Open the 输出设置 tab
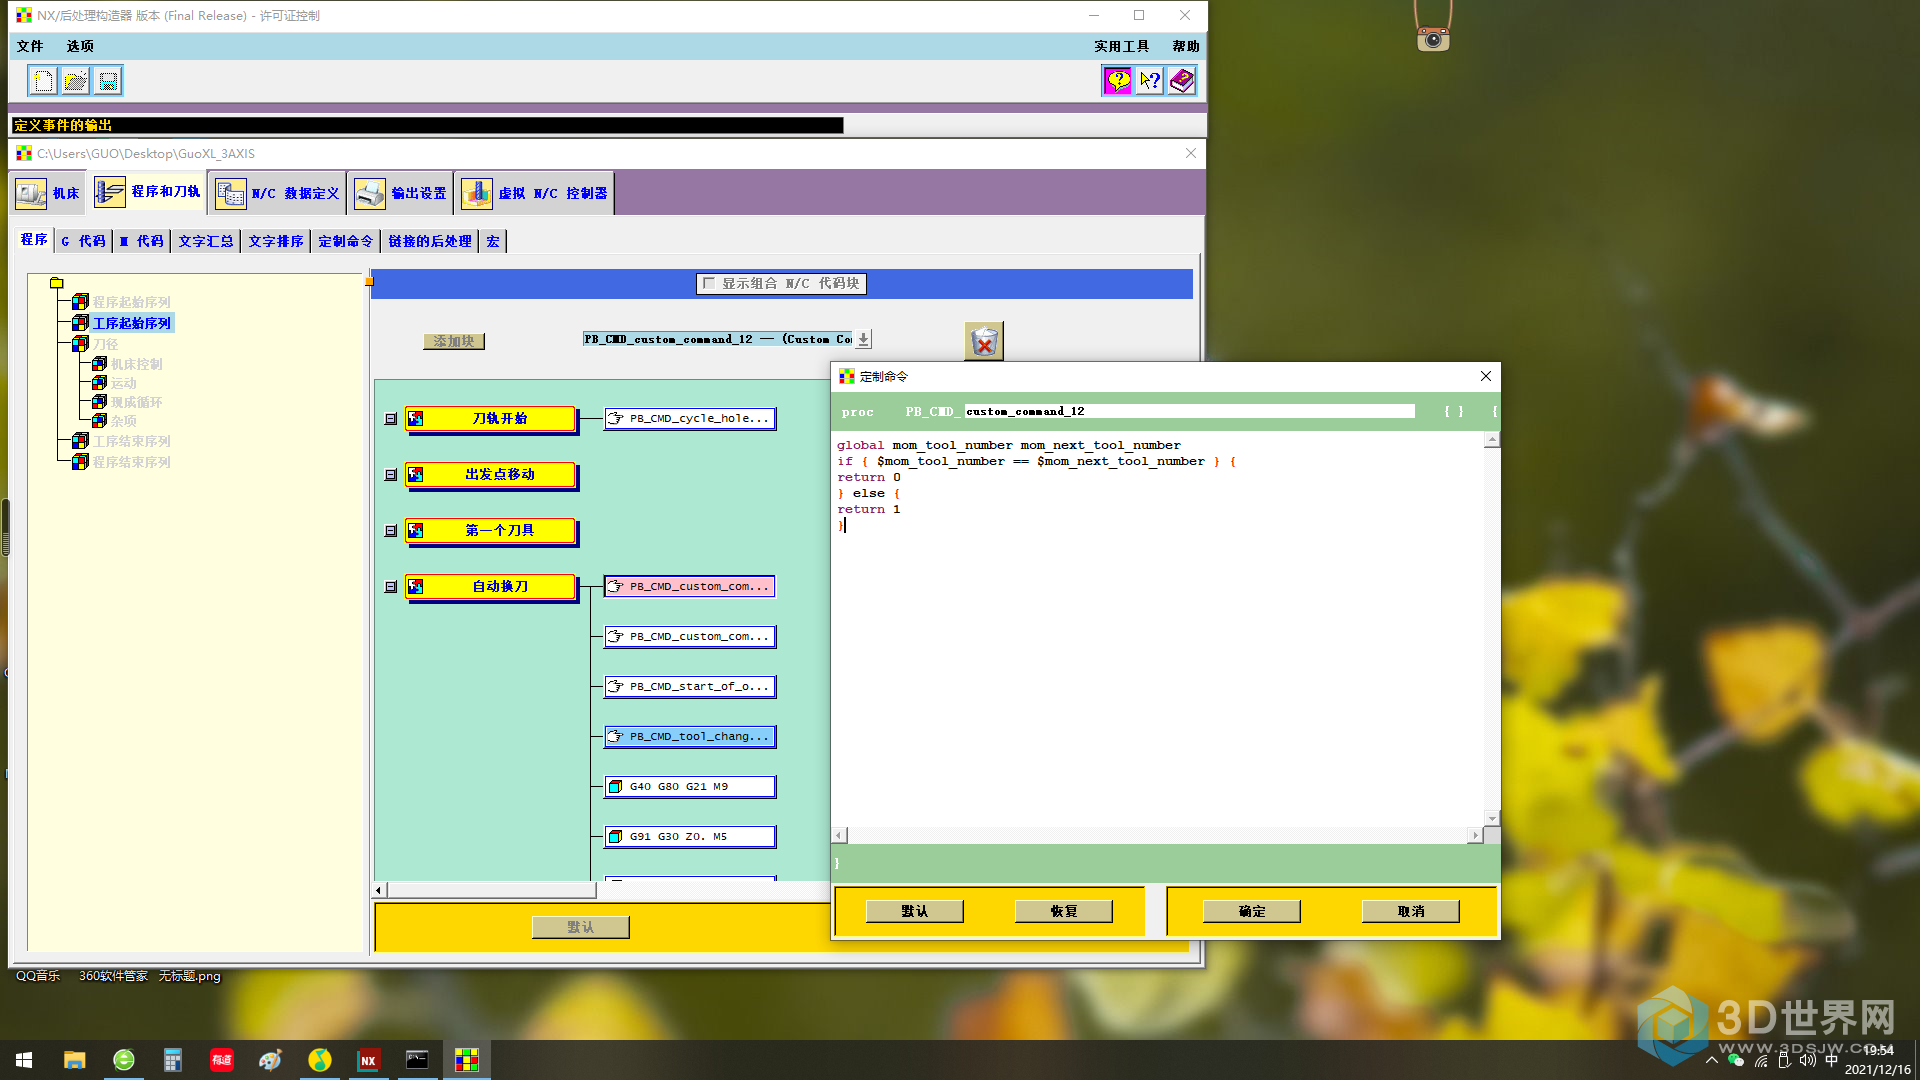1920x1080 pixels. tap(401, 193)
